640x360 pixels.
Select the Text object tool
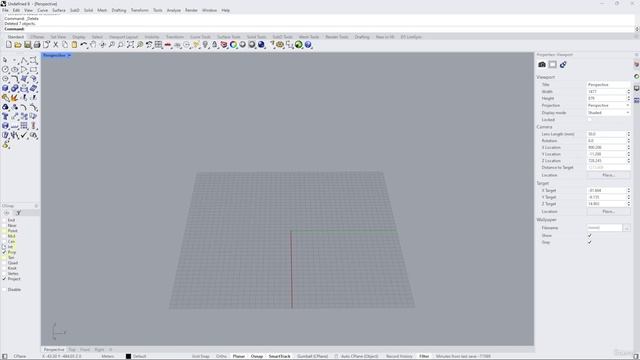tap(5, 116)
